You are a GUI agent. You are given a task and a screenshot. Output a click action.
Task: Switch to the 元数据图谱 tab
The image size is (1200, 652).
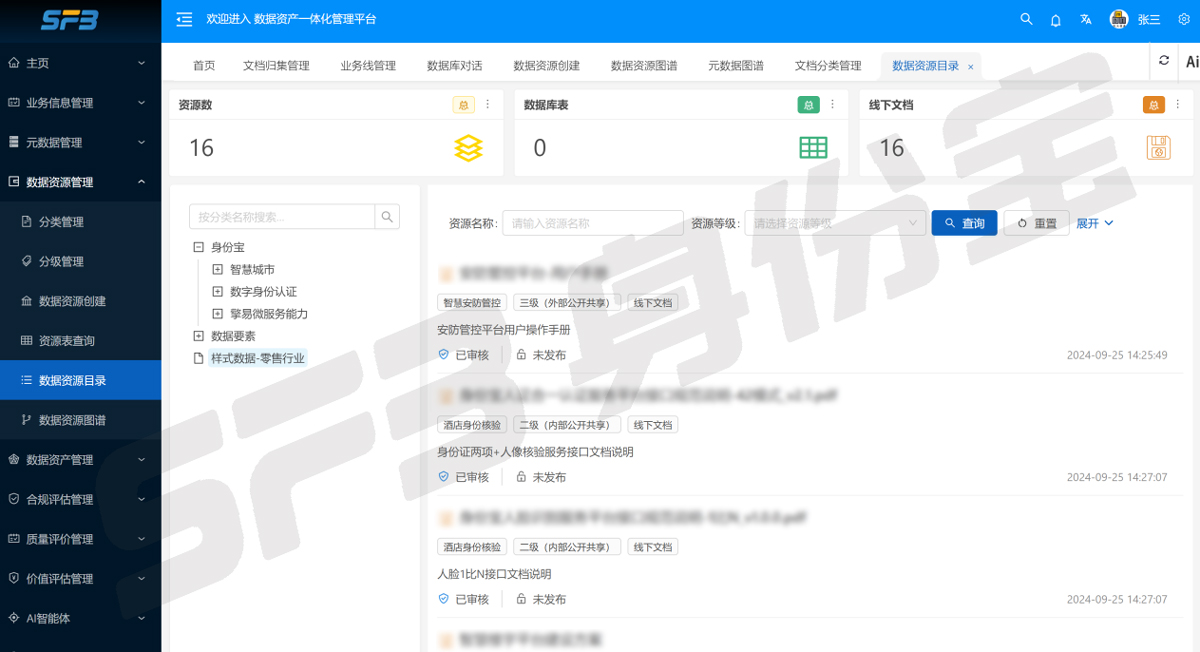[736, 66]
